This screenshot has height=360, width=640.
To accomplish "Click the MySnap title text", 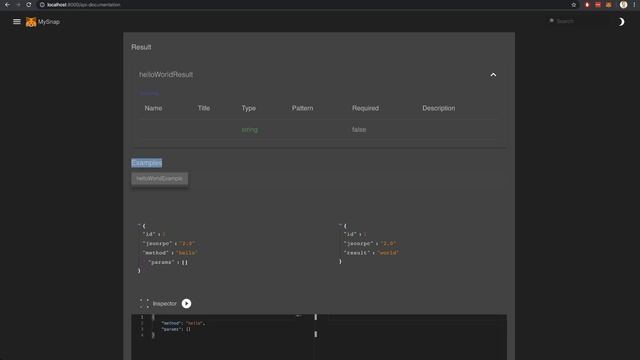I will [x=49, y=22].
